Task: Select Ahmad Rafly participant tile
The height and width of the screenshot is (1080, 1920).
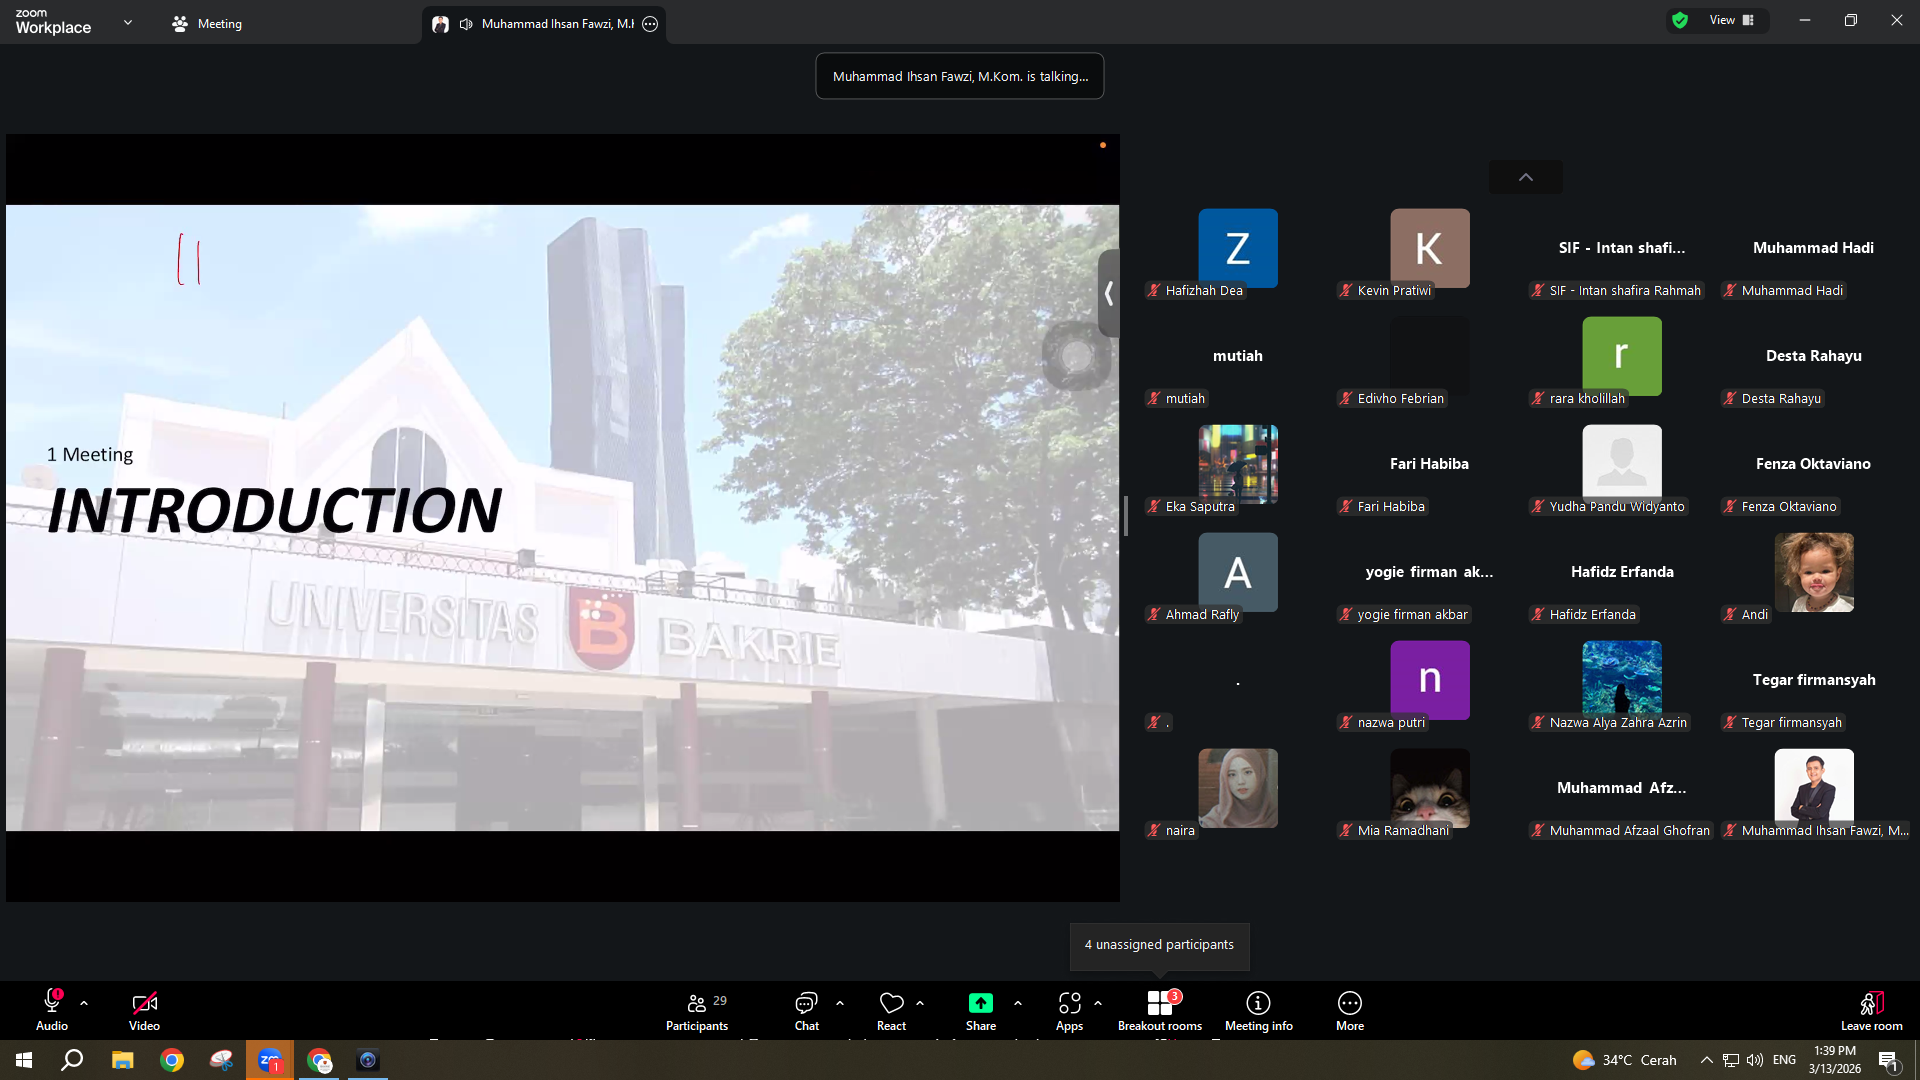Action: 1238,572
